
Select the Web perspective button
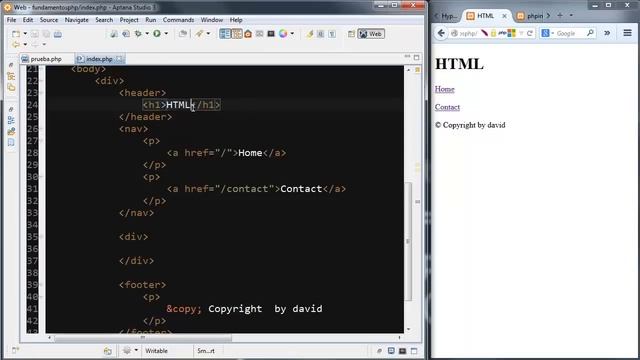point(371,34)
